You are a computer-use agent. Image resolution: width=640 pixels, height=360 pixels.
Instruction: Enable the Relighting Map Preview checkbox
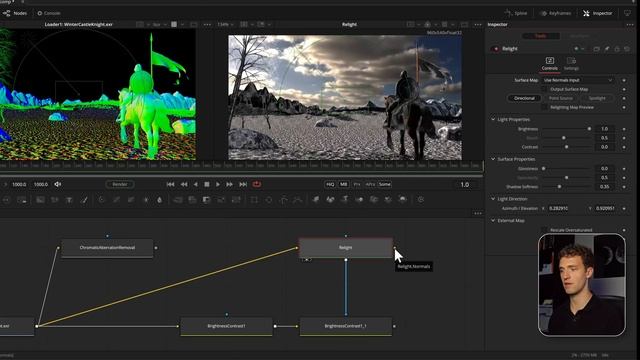coord(544,107)
